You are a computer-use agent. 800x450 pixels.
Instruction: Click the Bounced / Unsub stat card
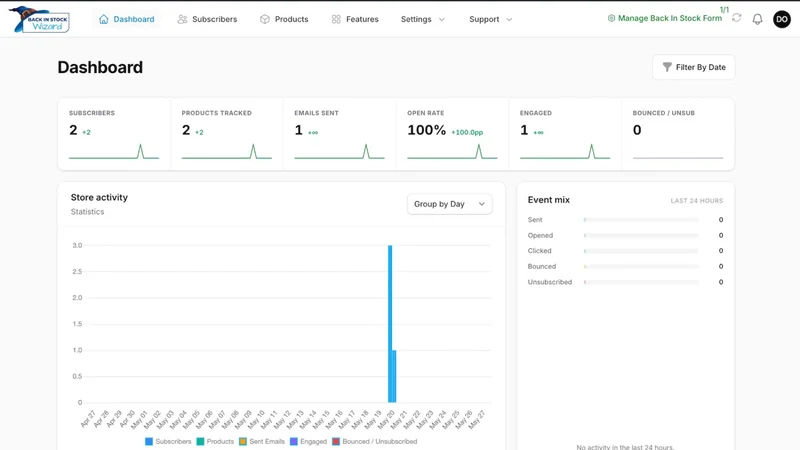[x=678, y=134]
